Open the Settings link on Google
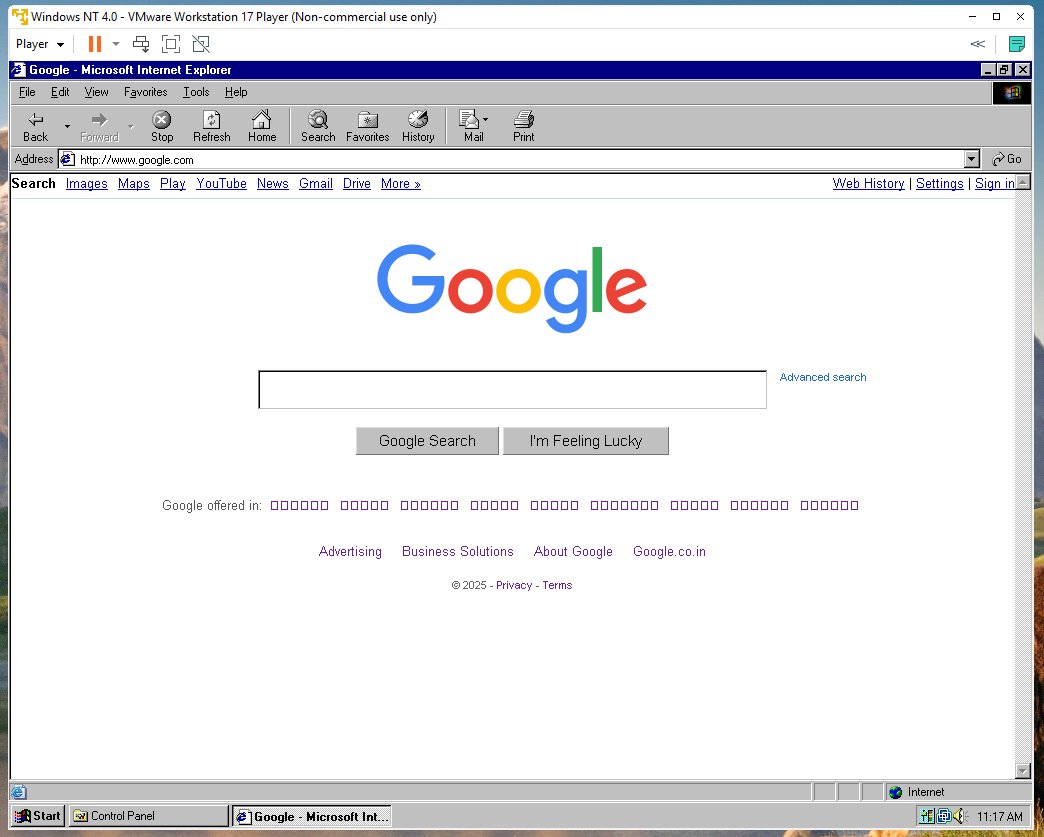Screen dimensions: 1044x837 (939, 184)
